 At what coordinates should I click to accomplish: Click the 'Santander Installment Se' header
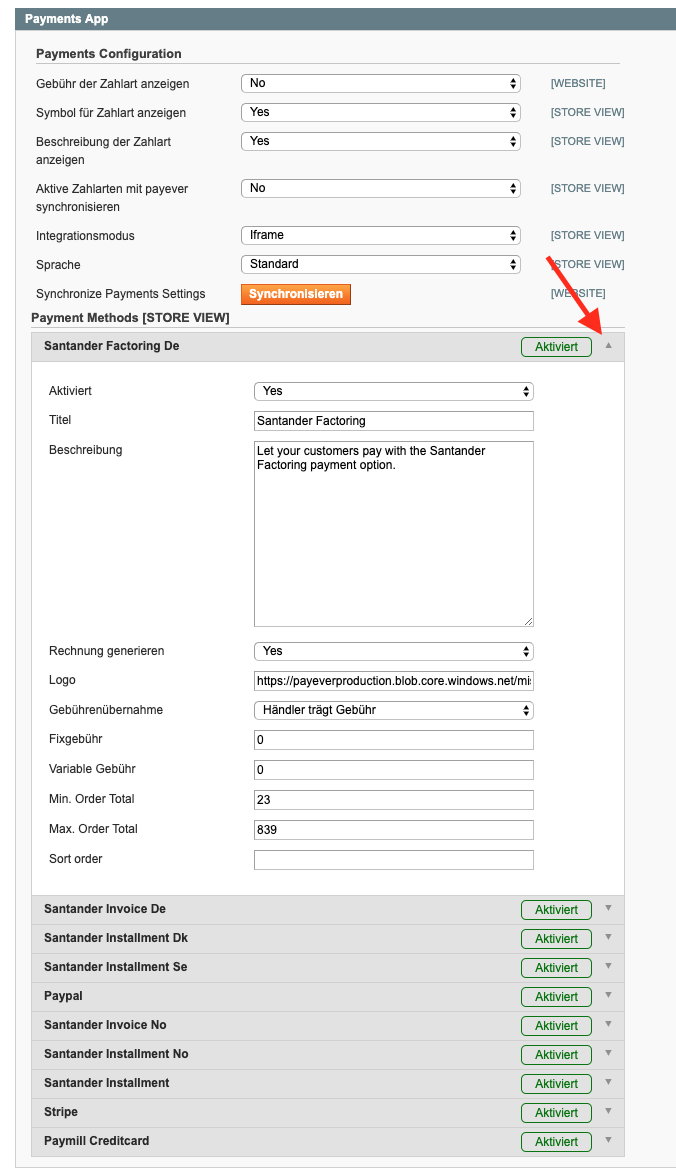coord(328,967)
